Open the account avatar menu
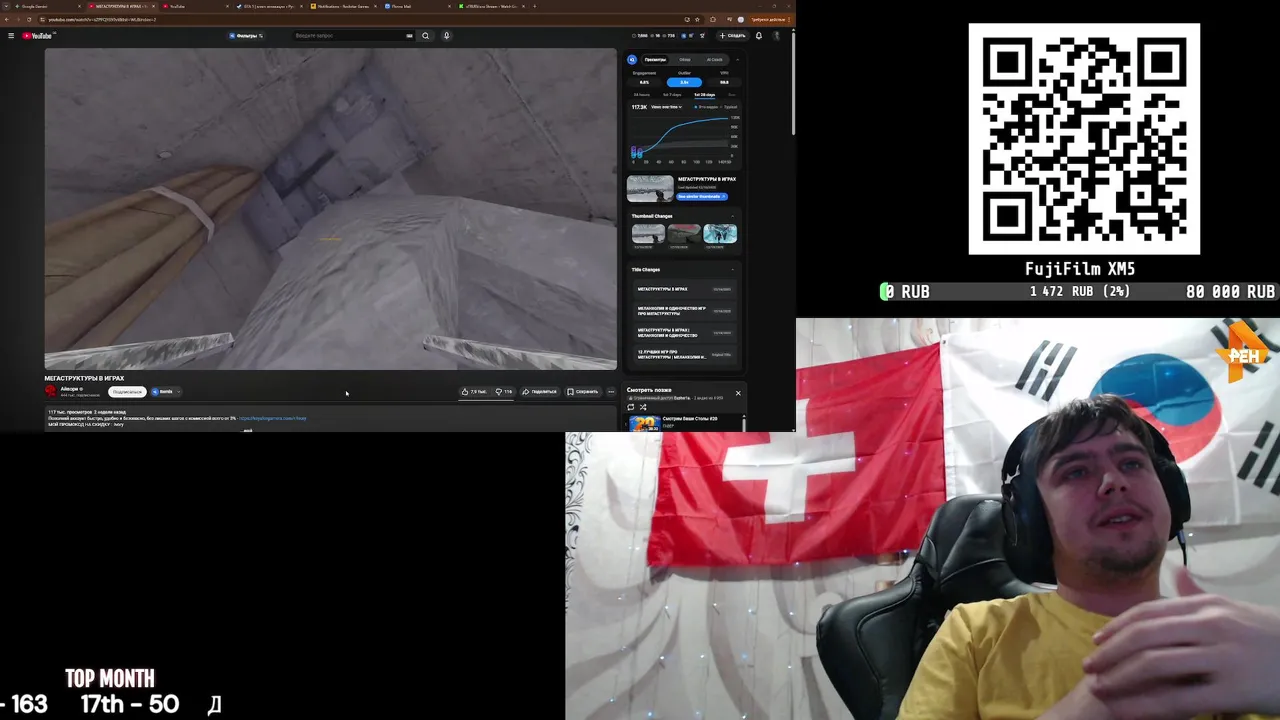The image size is (1280, 720). point(776,36)
